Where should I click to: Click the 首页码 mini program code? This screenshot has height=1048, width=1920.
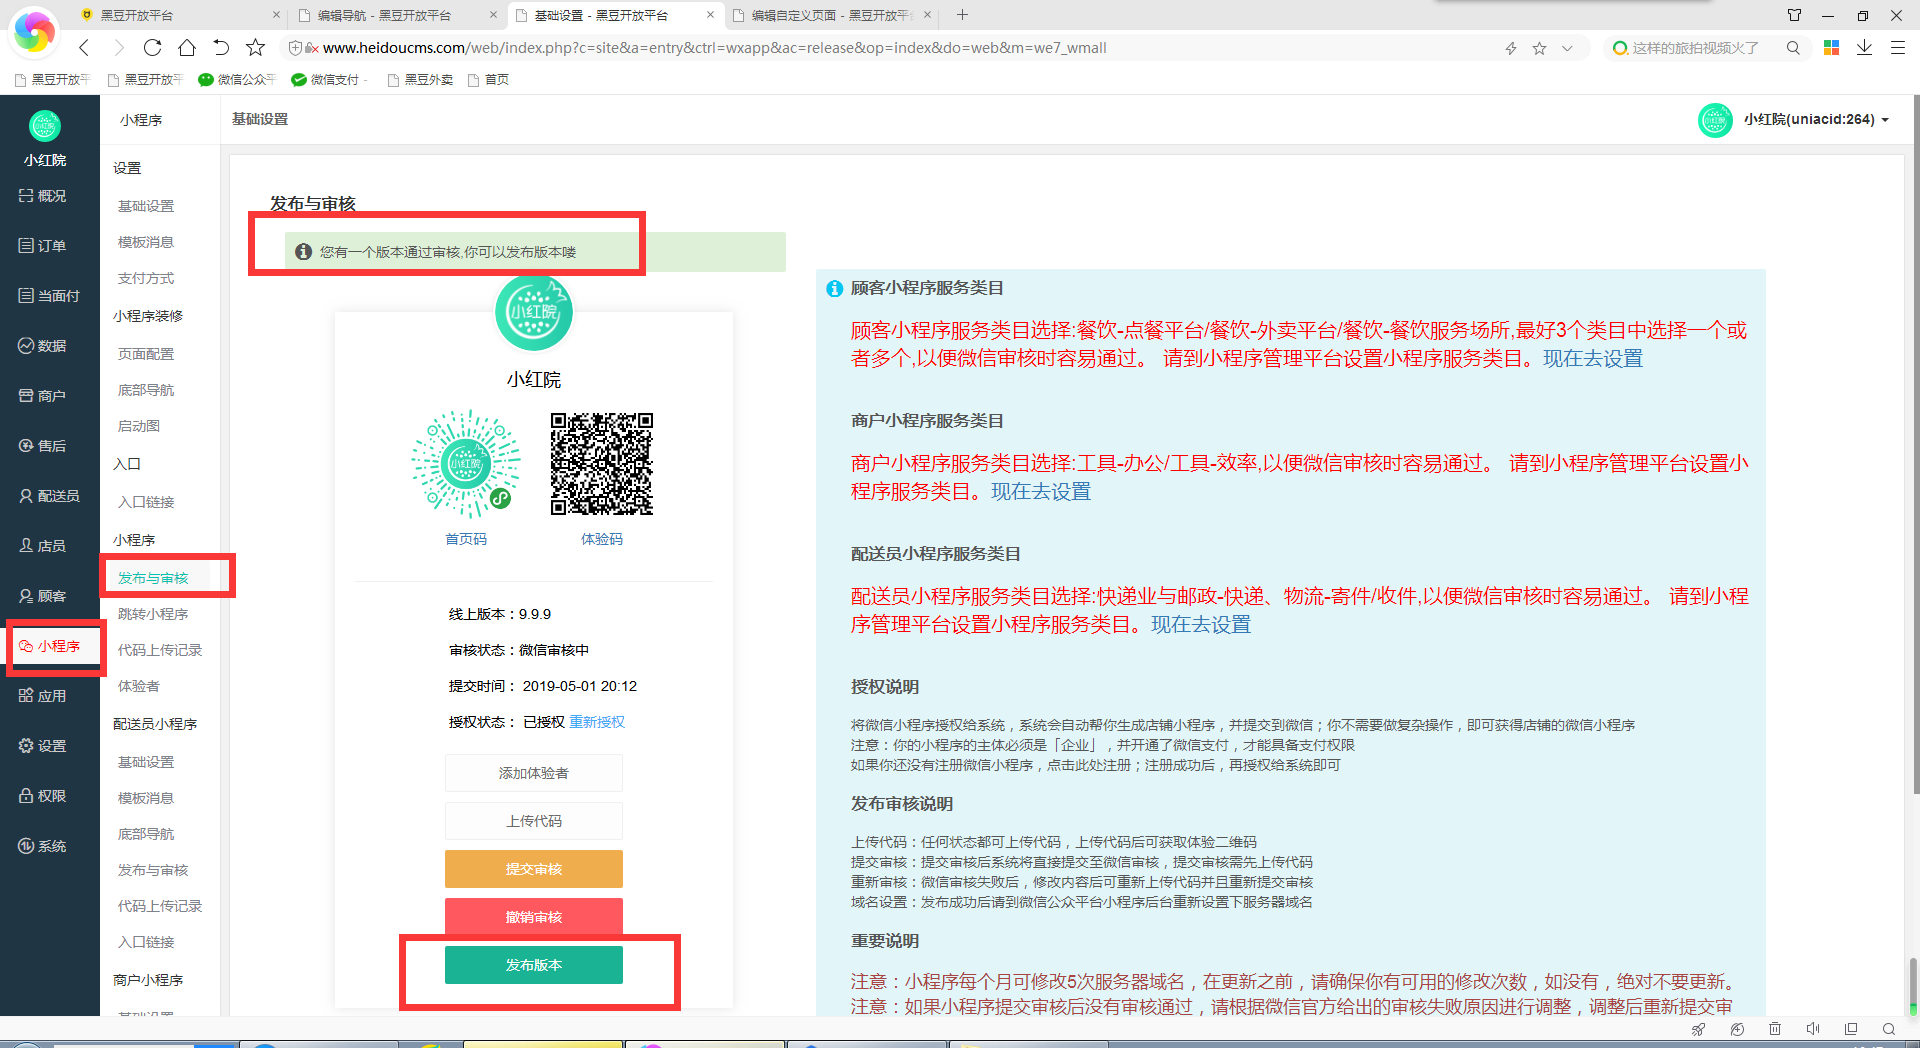pos(466,464)
